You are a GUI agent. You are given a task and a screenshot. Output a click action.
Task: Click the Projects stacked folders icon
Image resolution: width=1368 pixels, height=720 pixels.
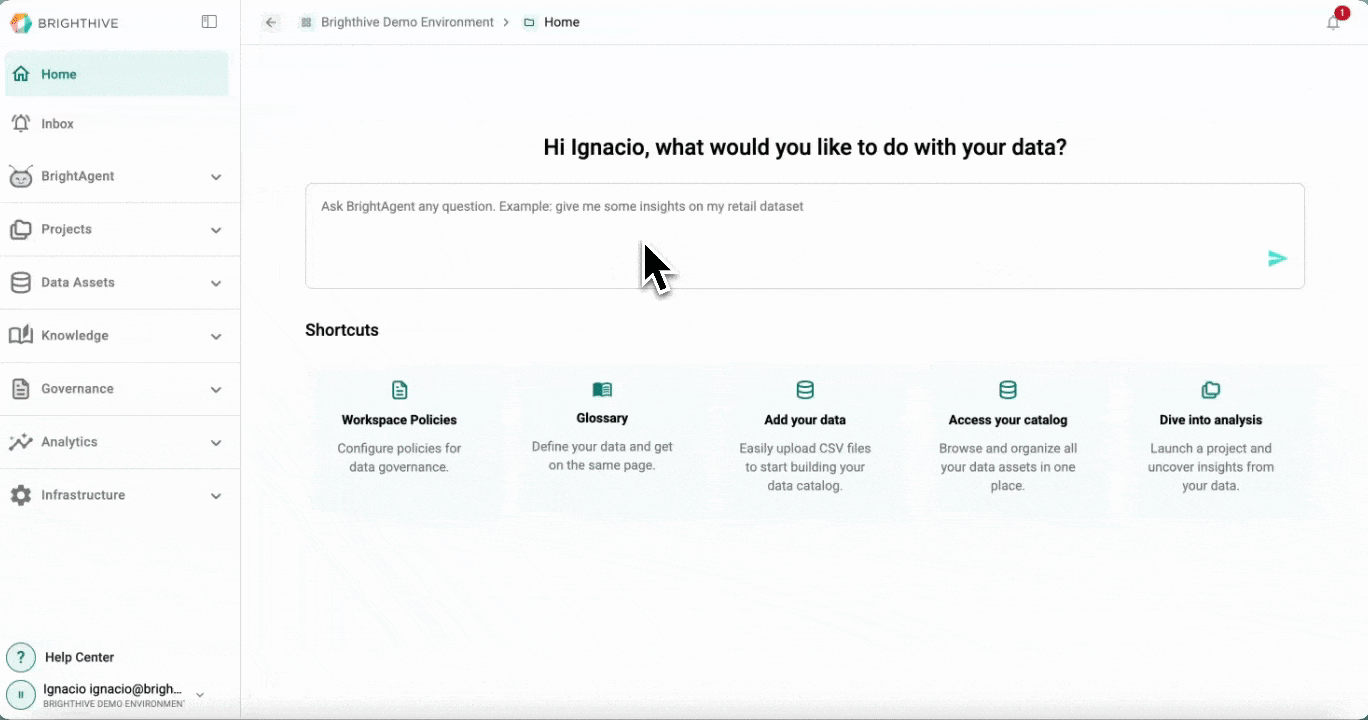(x=21, y=229)
